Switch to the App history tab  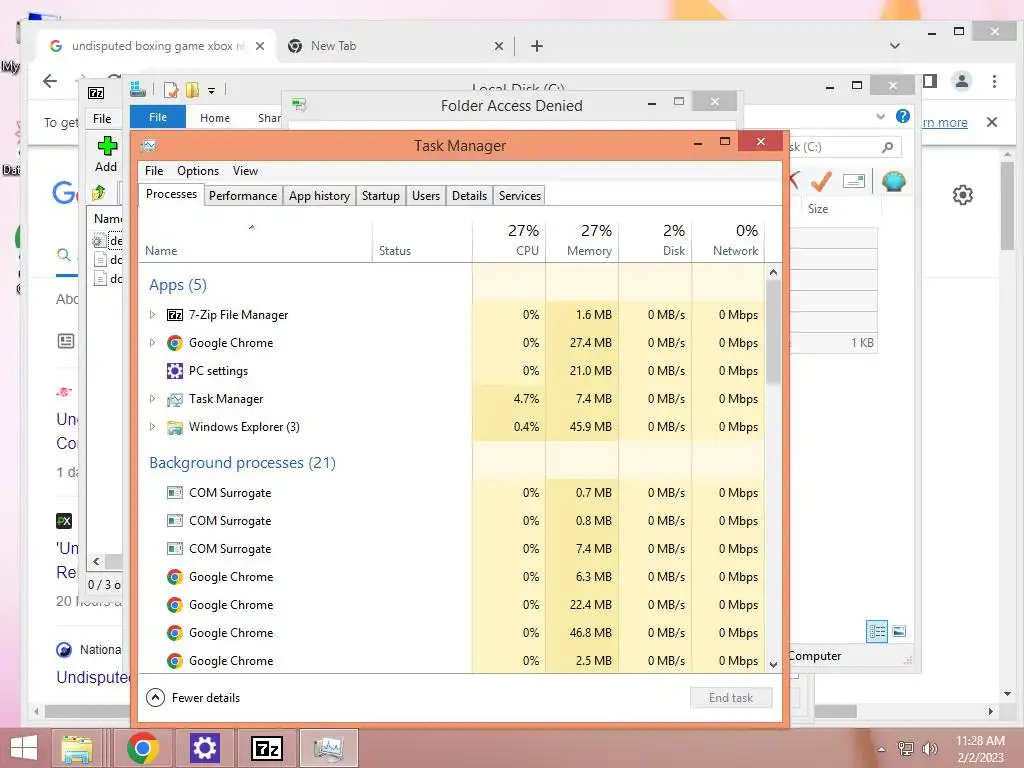pos(319,196)
